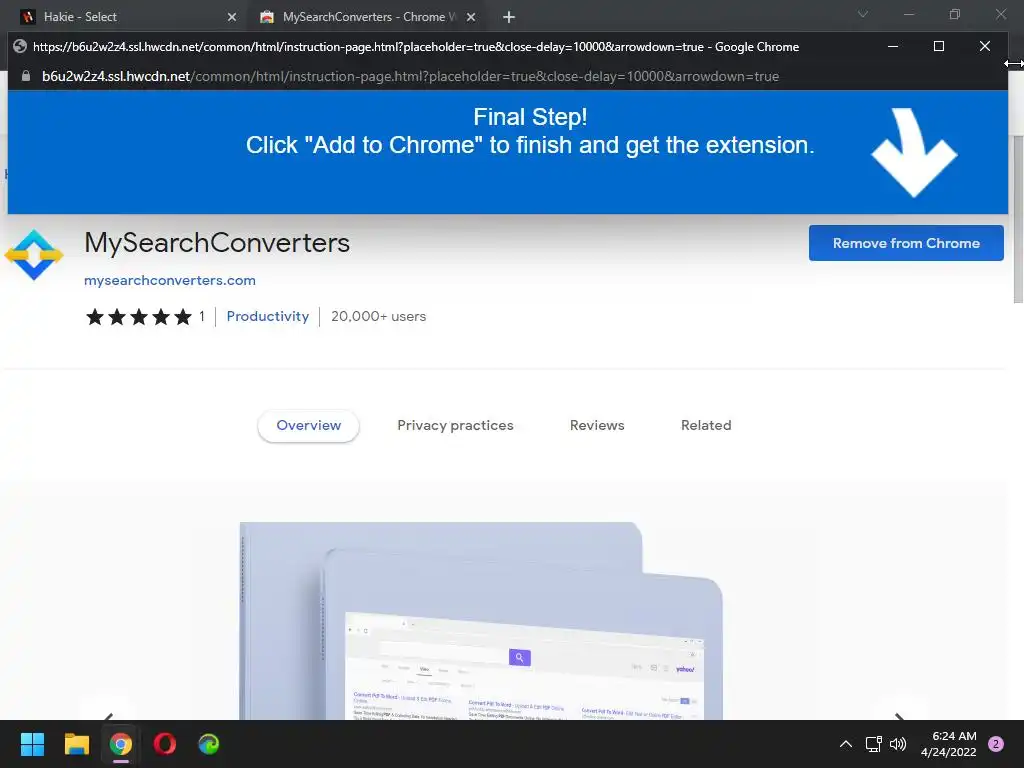The height and width of the screenshot is (768, 1024).
Task: Click the page vertical scrollbar
Action: (x=1018, y=219)
